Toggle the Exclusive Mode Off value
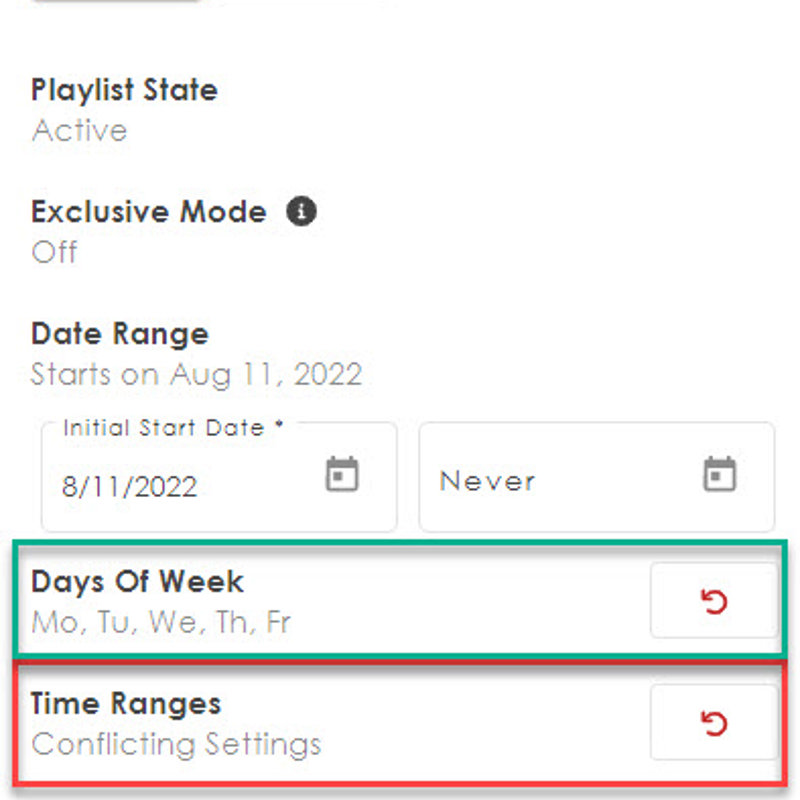Screen dimensions: 800x800 (54, 252)
